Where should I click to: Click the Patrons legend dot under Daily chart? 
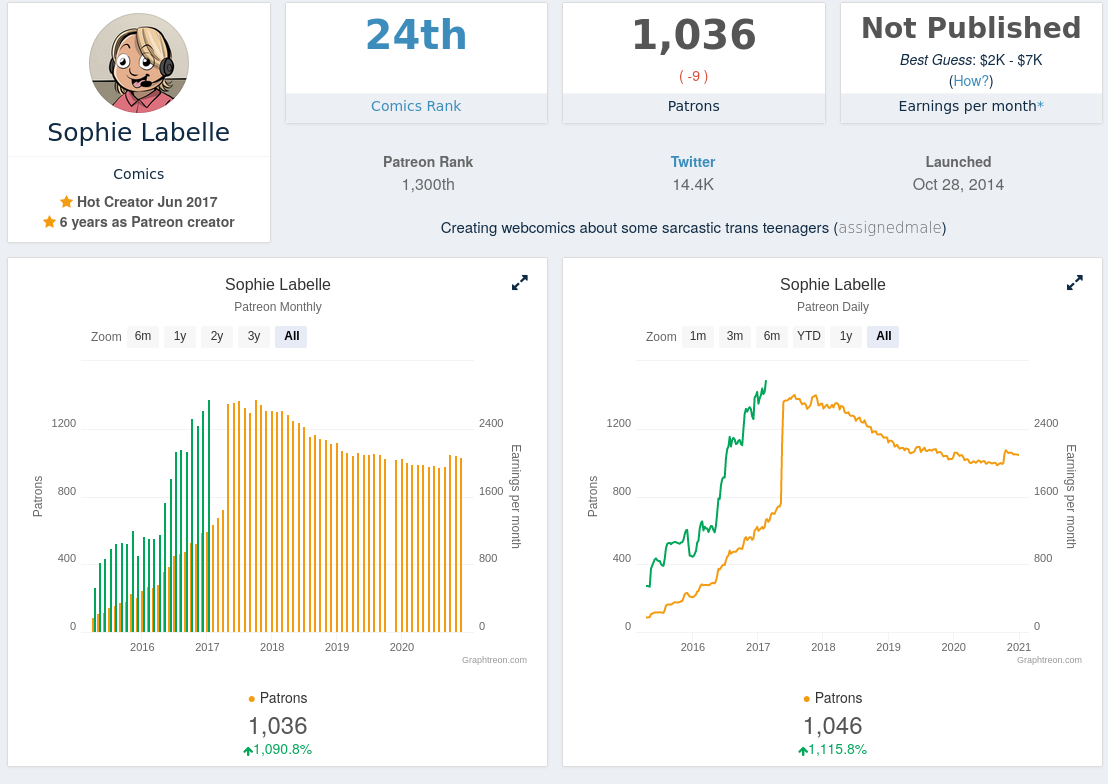(x=806, y=699)
